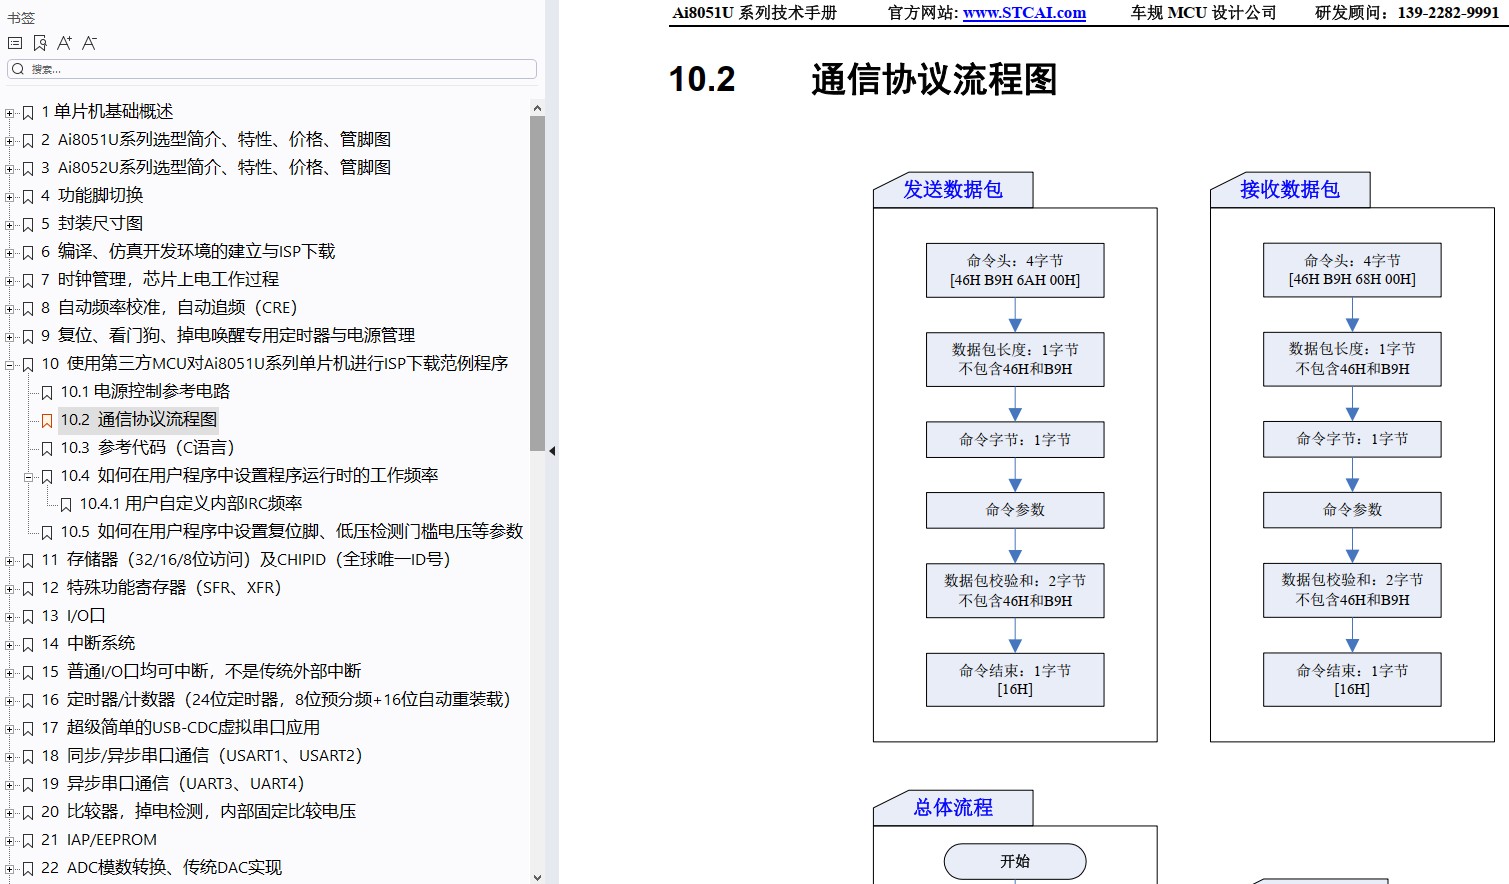Open bookmark 1 单片机基础概述
The height and width of the screenshot is (884, 1509).
point(107,112)
